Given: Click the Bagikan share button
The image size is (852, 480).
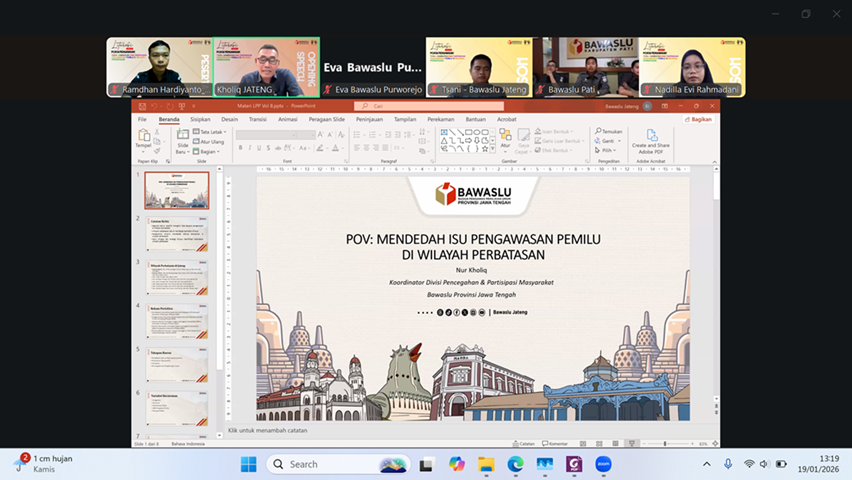Looking at the screenshot, I should (699, 119).
